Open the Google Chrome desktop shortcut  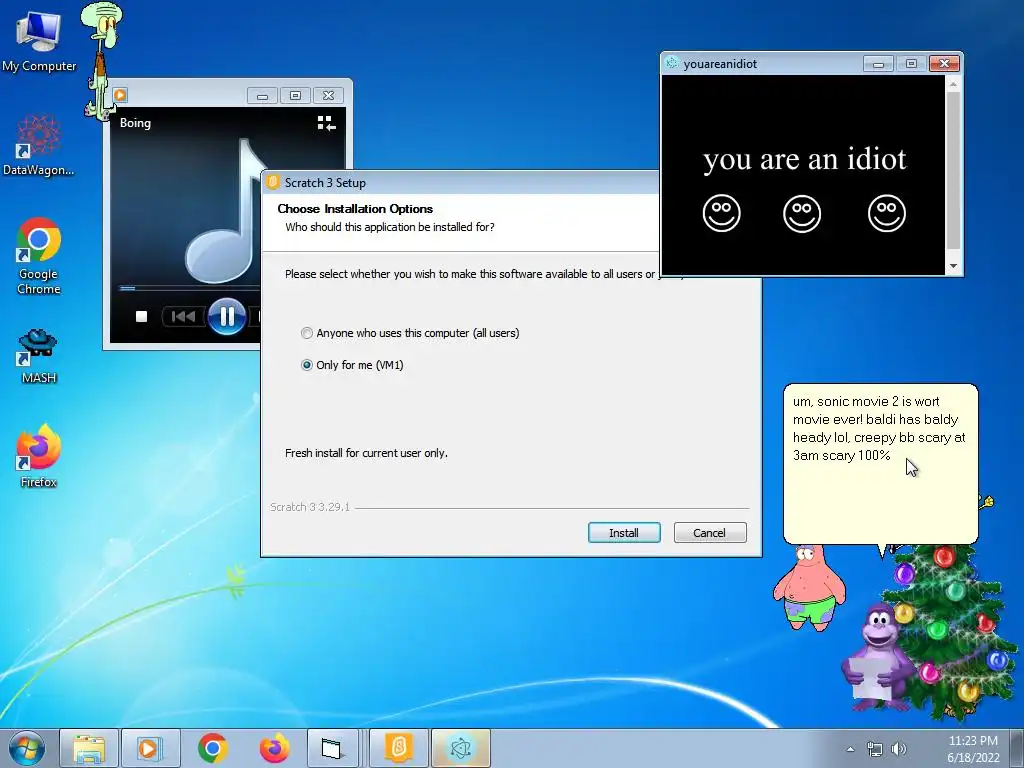point(39,255)
